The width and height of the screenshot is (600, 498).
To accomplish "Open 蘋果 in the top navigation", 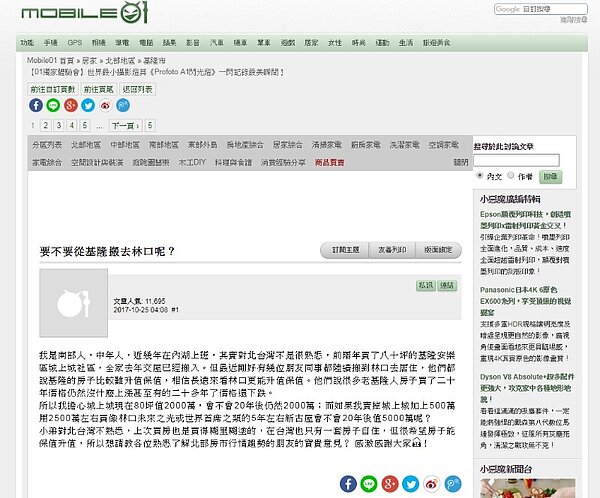I will (170, 42).
